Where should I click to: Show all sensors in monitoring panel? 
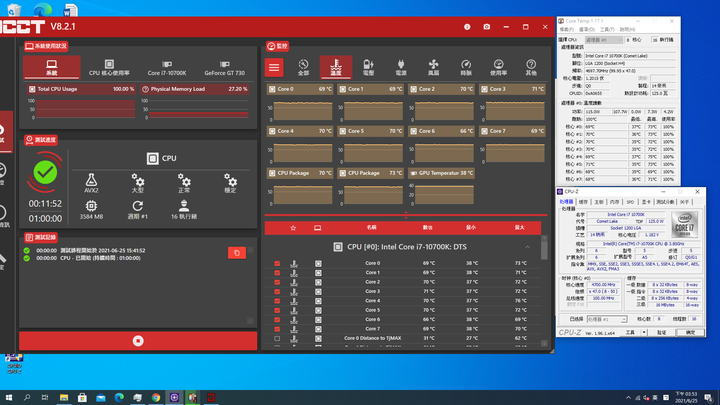click(x=304, y=68)
